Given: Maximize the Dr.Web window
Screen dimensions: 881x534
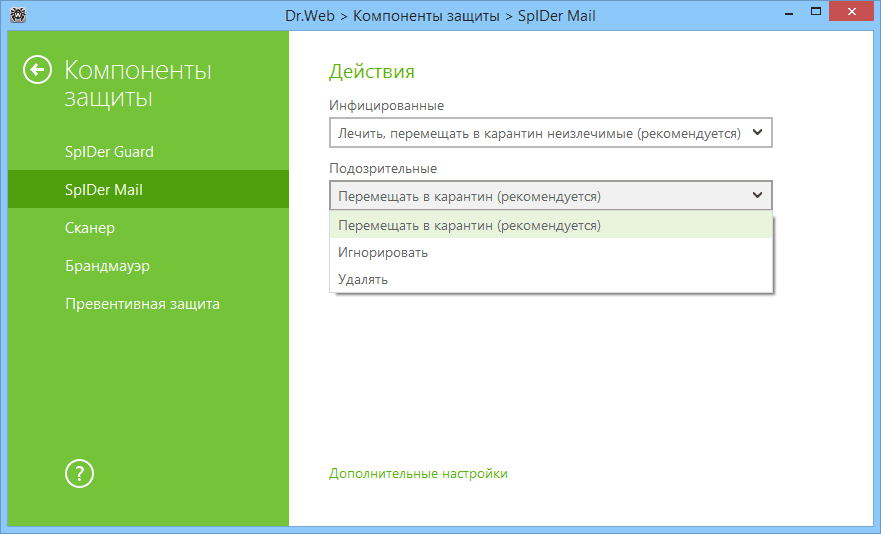Looking at the screenshot, I should click(816, 12).
